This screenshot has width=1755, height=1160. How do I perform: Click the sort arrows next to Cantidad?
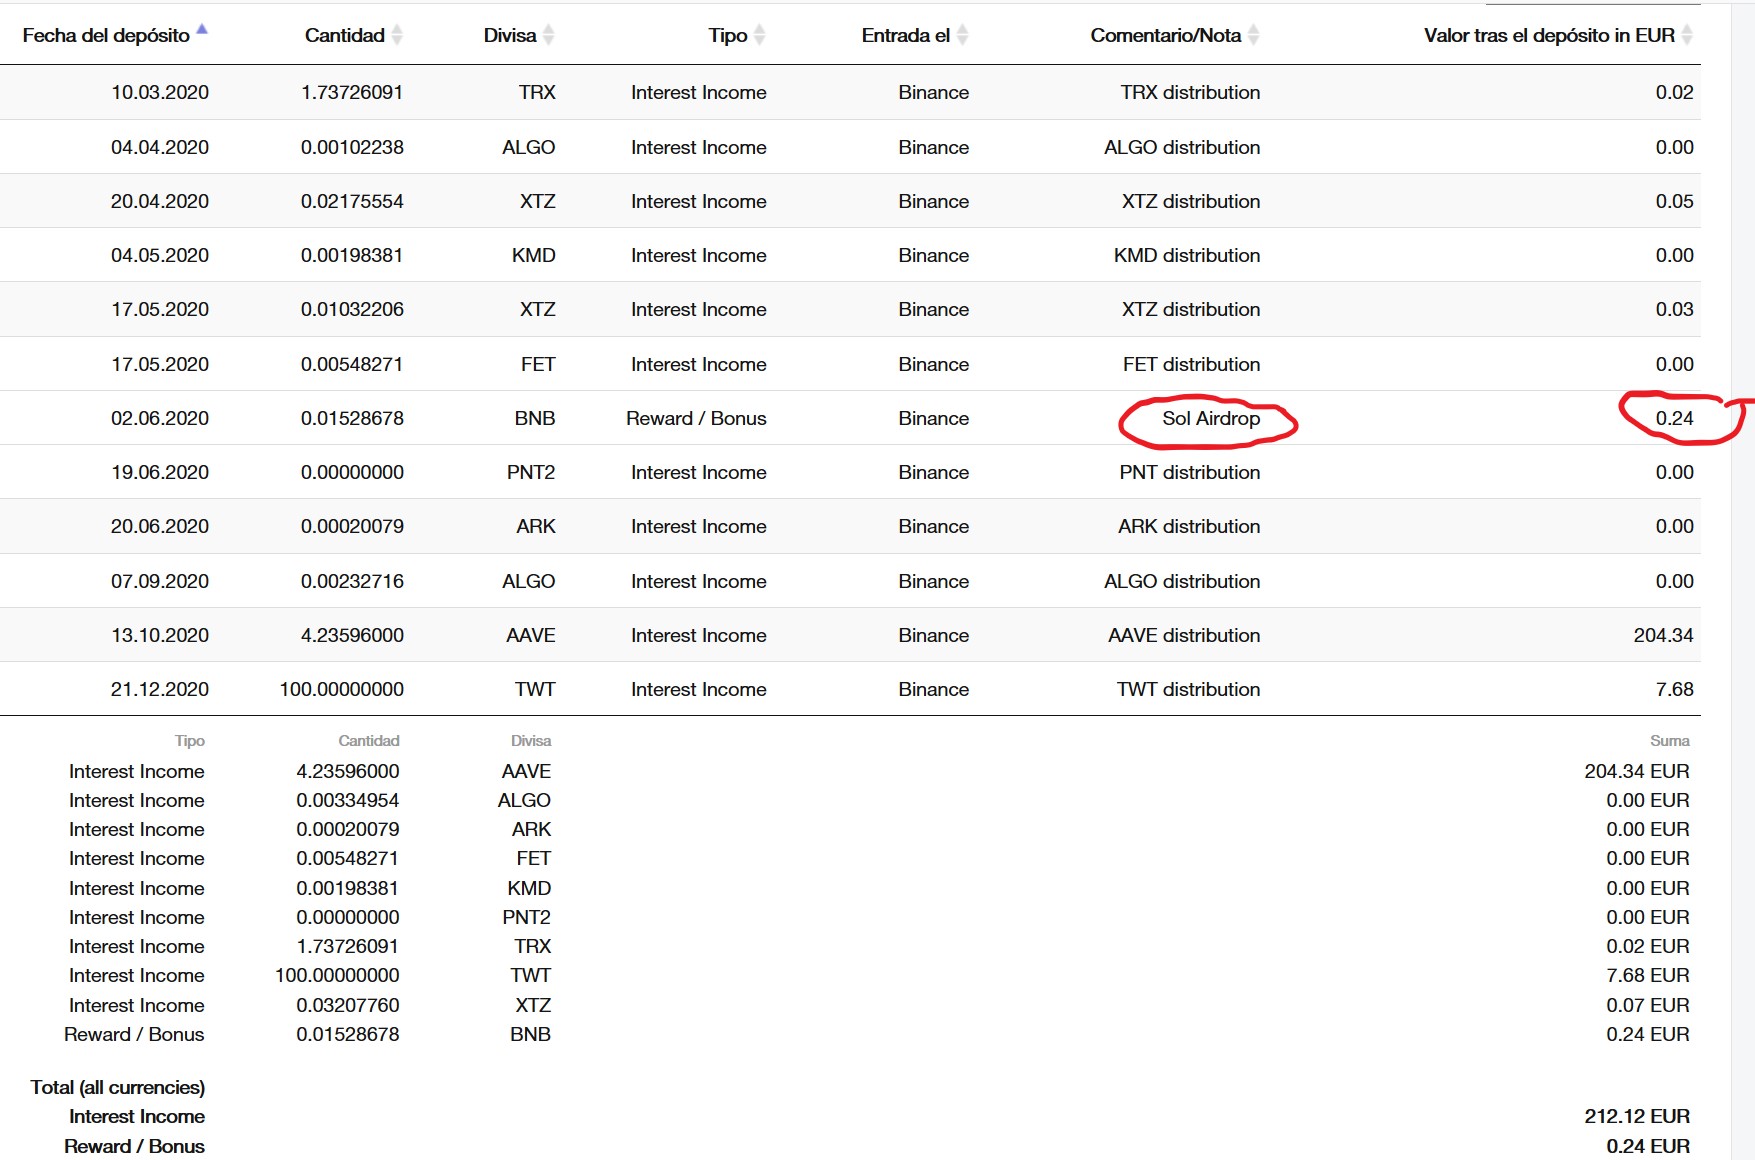(x=397, y=35)
